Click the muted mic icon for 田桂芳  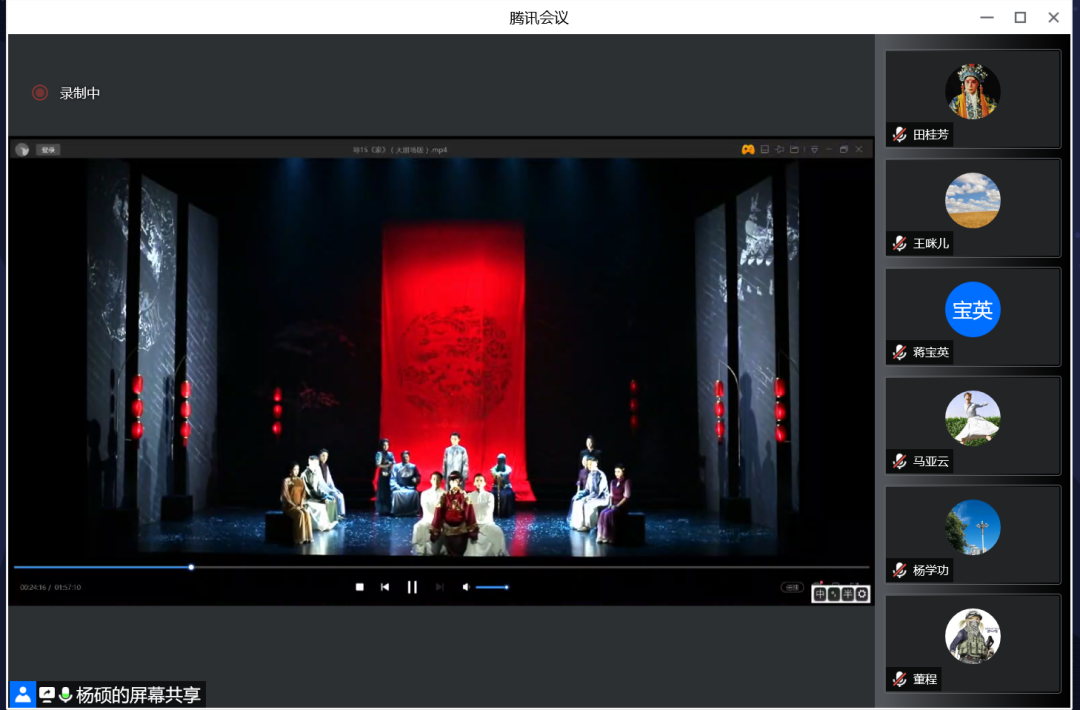click(x=900, y=134)
